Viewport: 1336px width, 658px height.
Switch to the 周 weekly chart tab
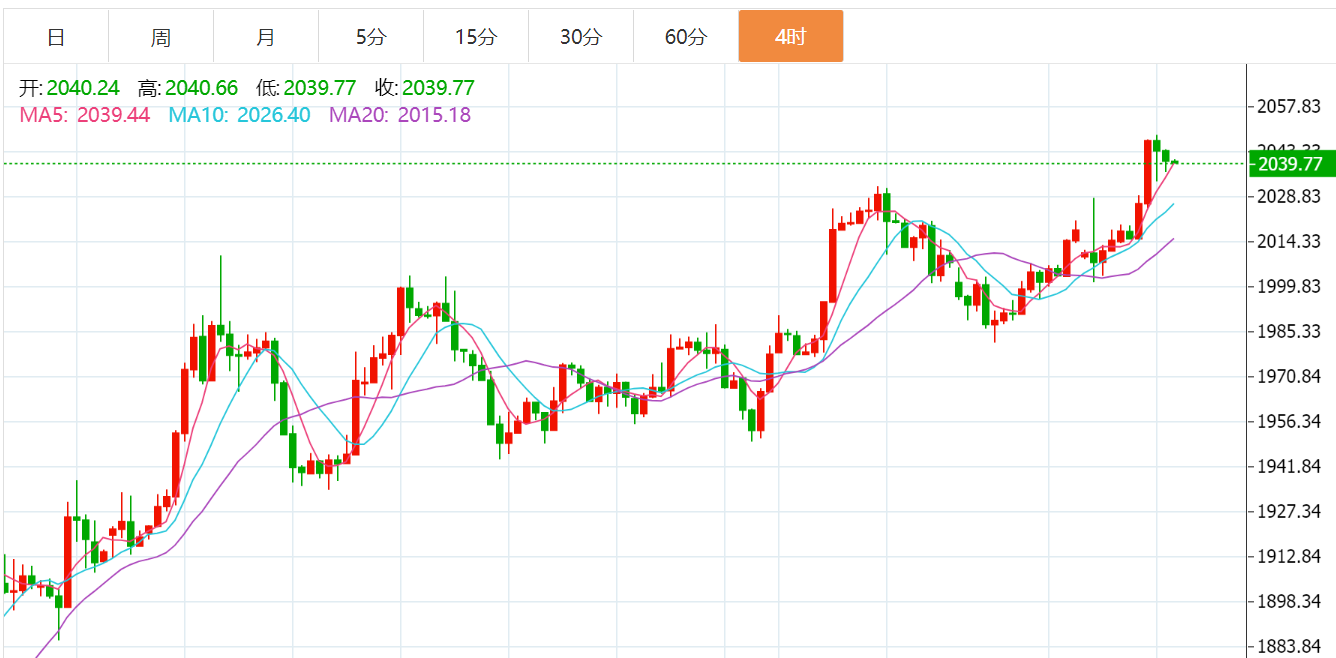[x=161, y=37]
